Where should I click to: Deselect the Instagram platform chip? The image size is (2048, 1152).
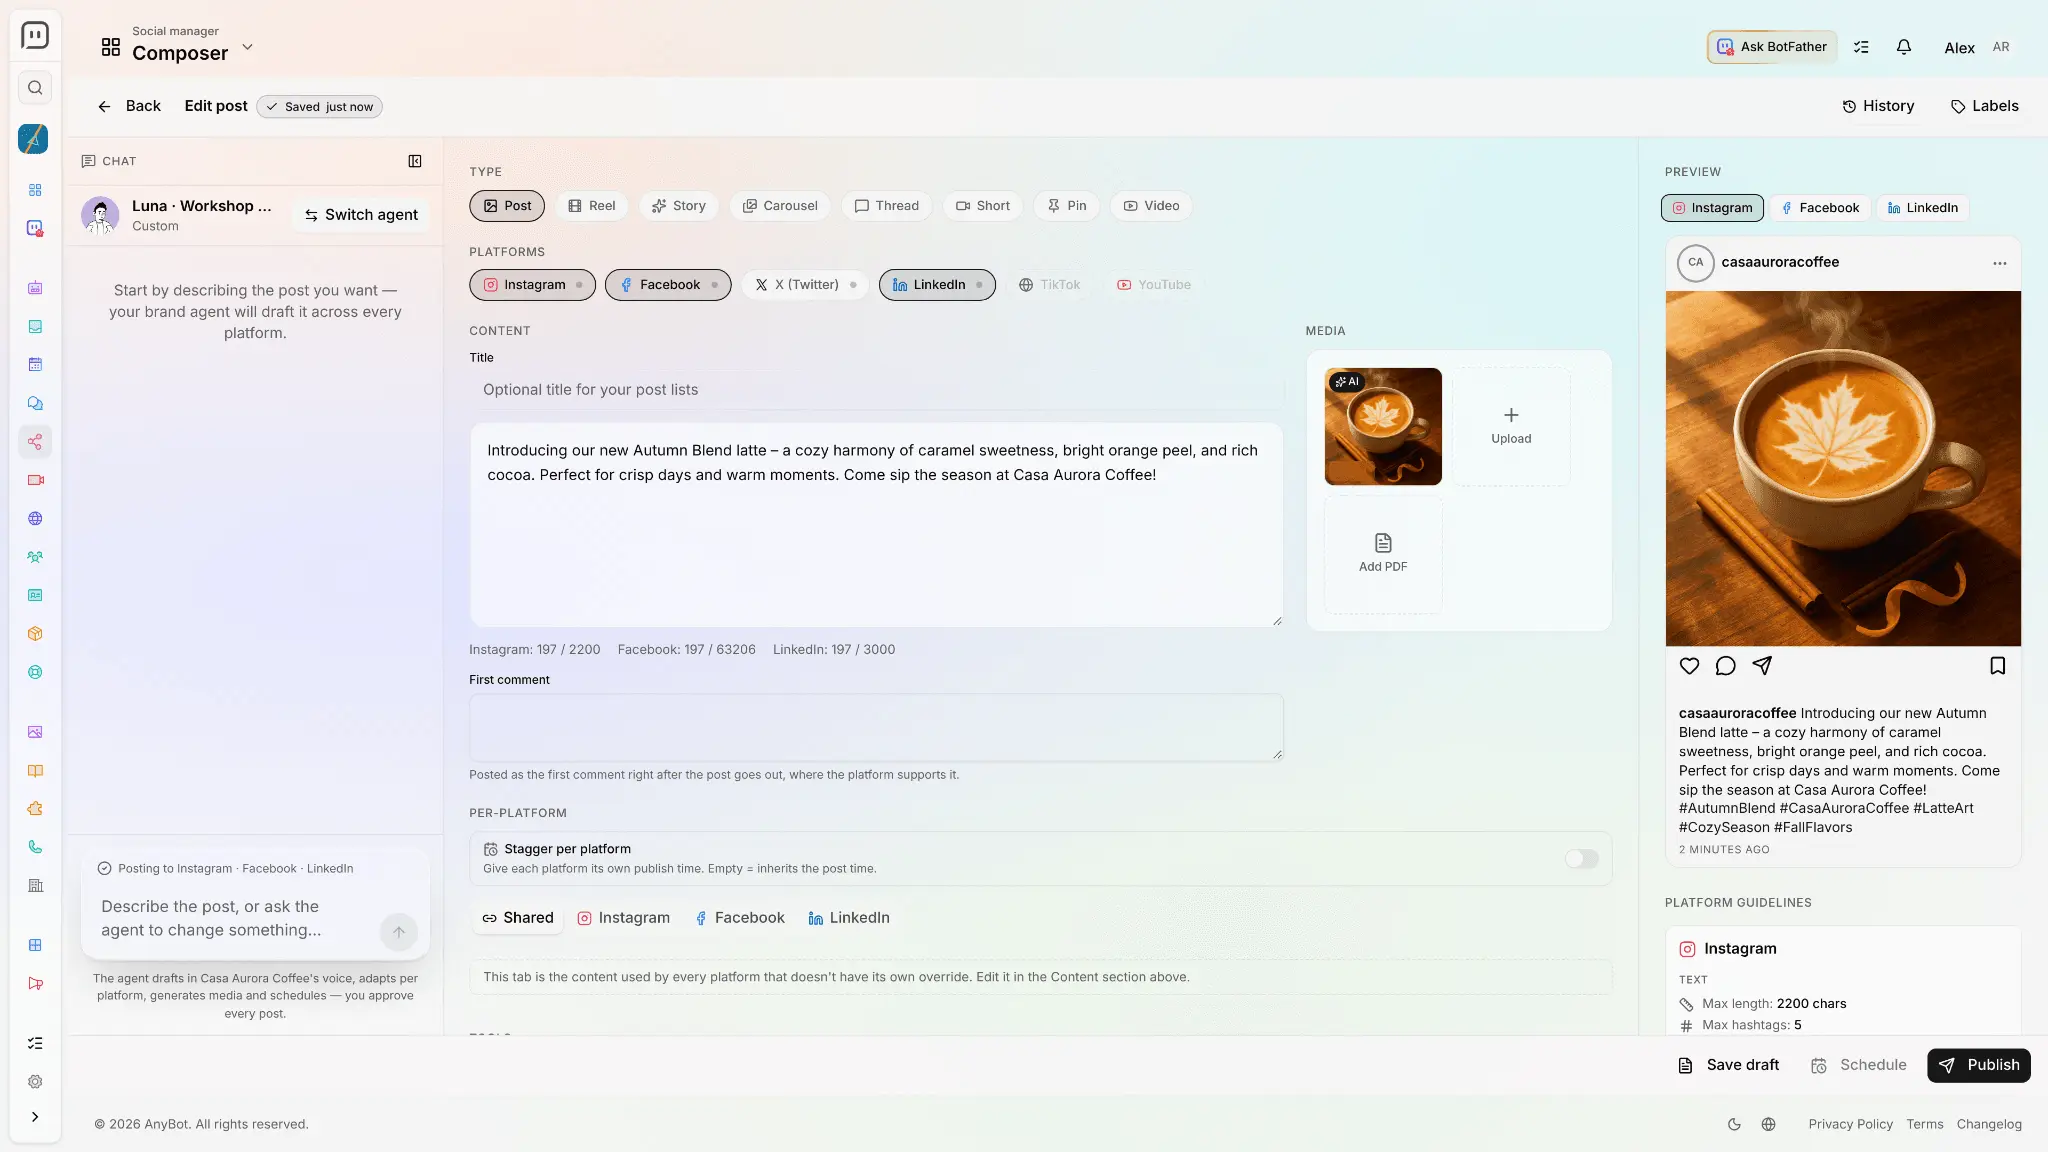coord(532,285)
